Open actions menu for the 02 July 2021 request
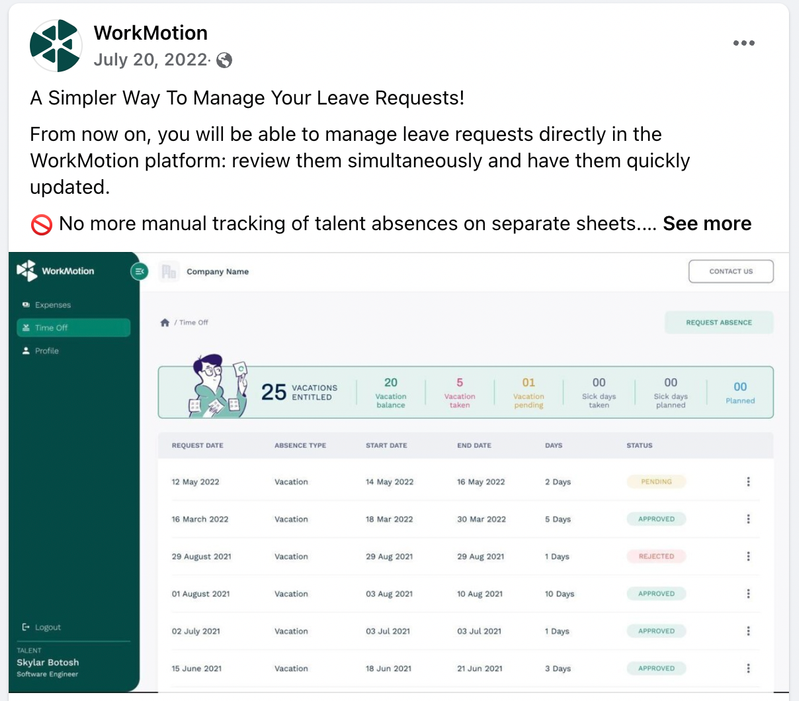This screenshot has height=701, width=799. pyautogui.click(x=748, y=631)
